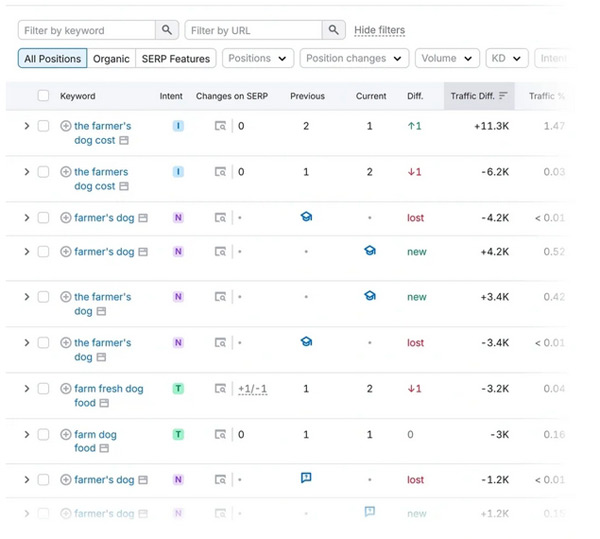Open the farm fresh dog food keyword link

(108, 389)
